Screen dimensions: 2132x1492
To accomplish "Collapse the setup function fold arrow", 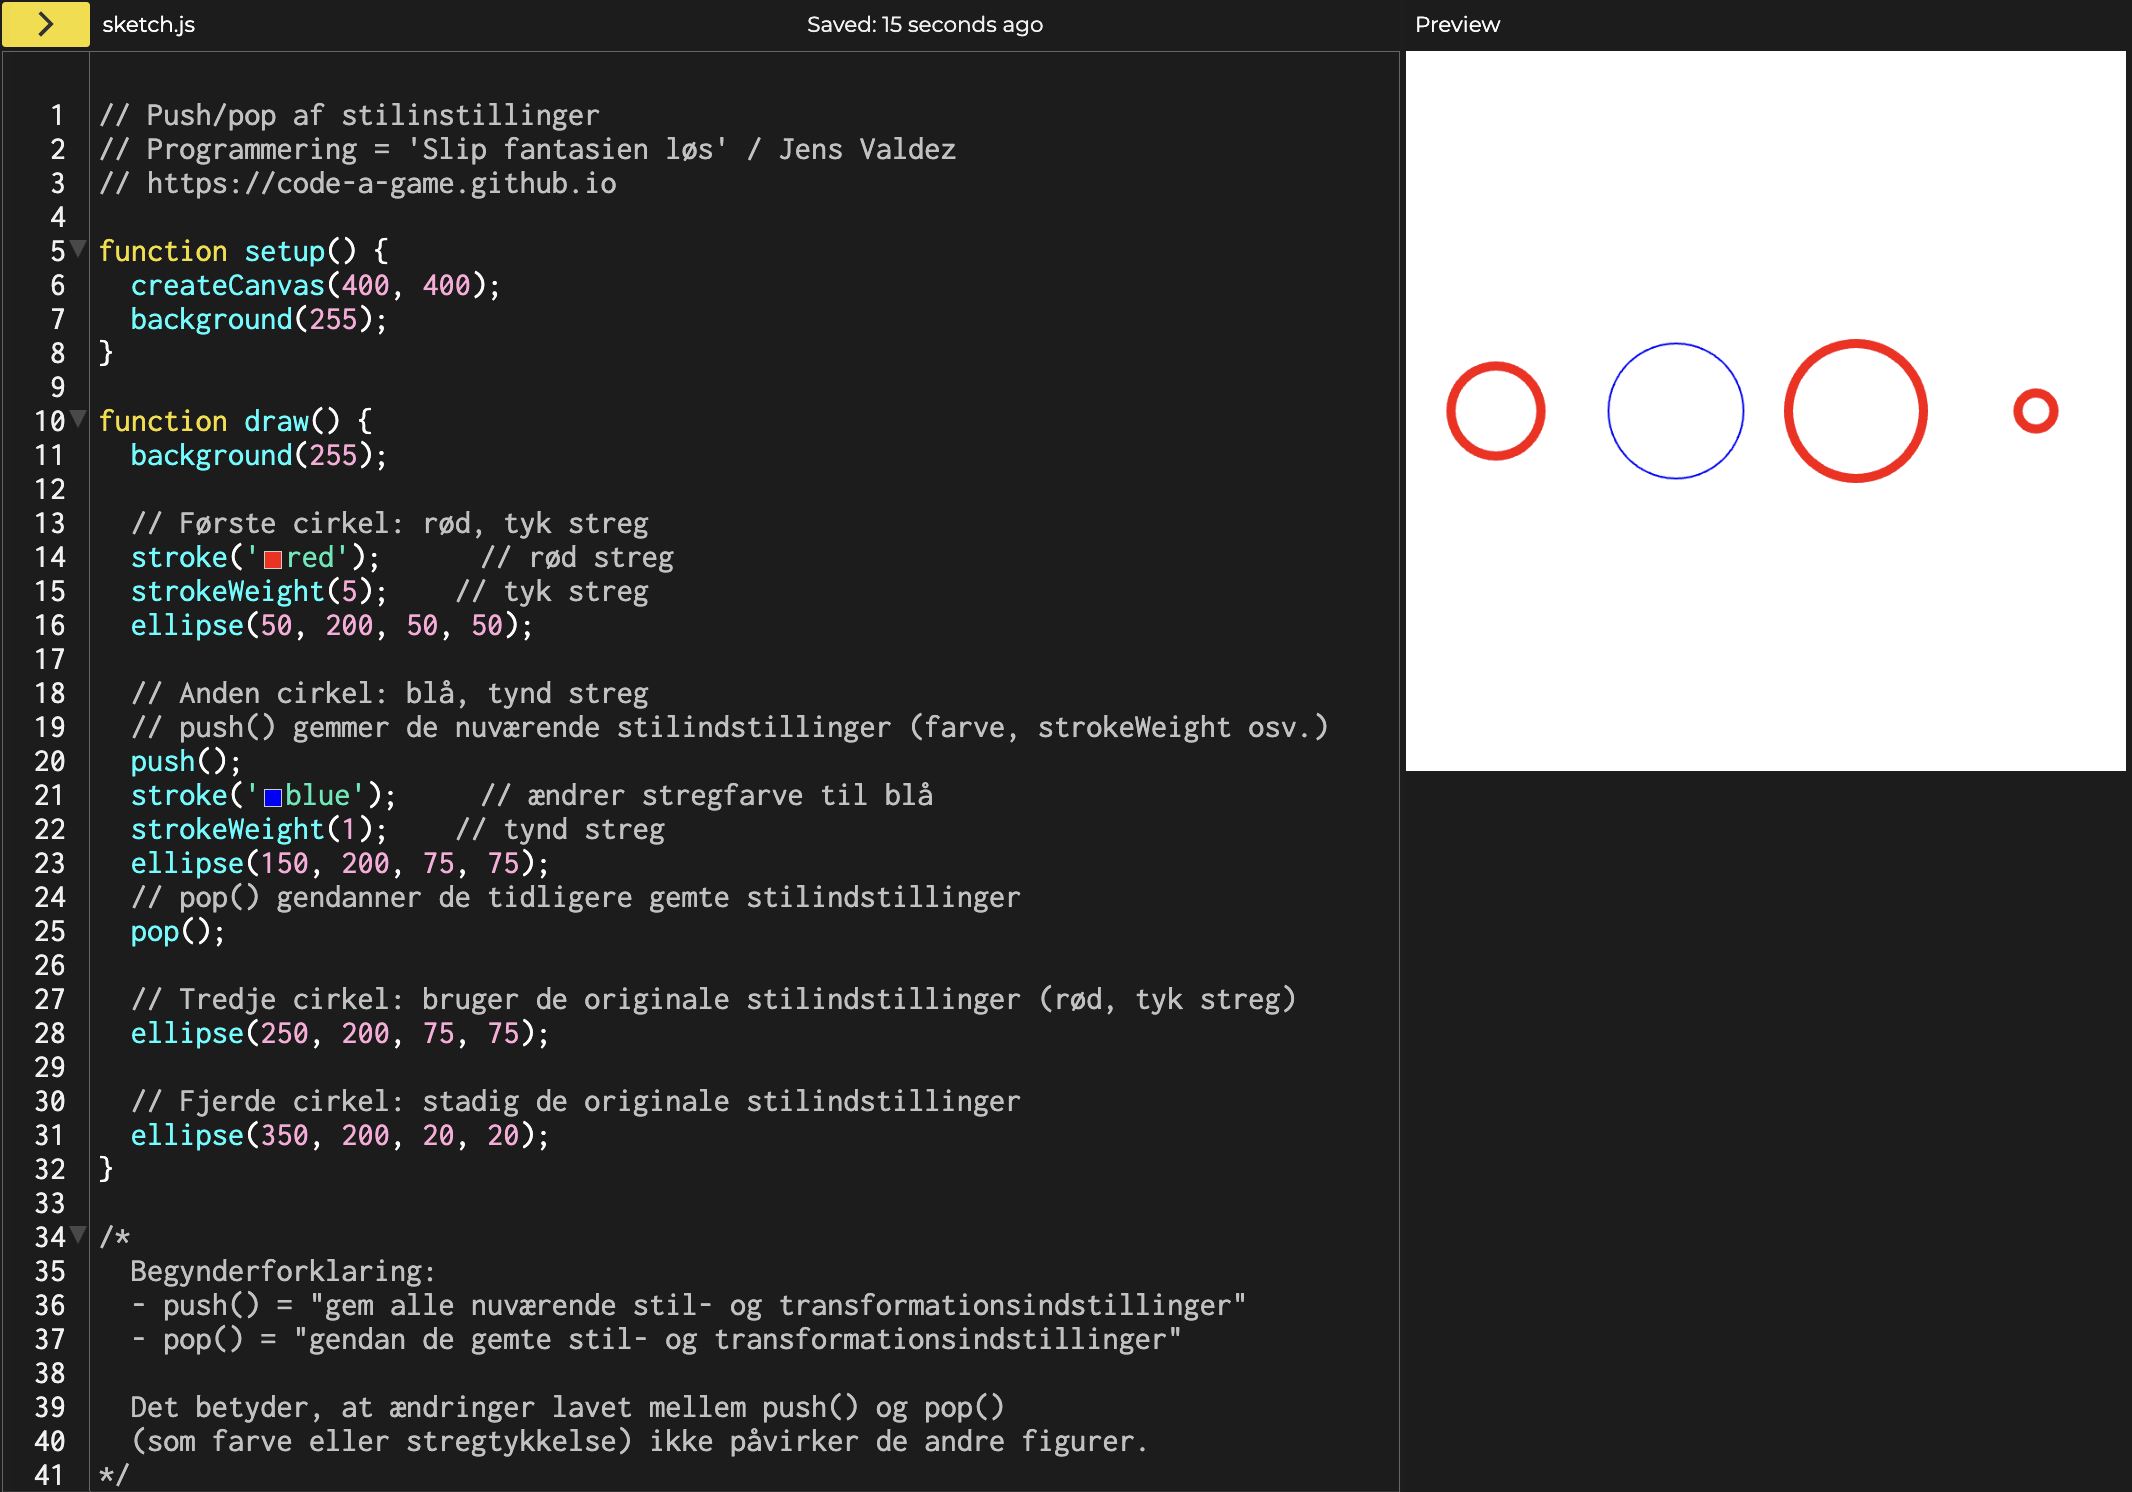I will point(78,249).
